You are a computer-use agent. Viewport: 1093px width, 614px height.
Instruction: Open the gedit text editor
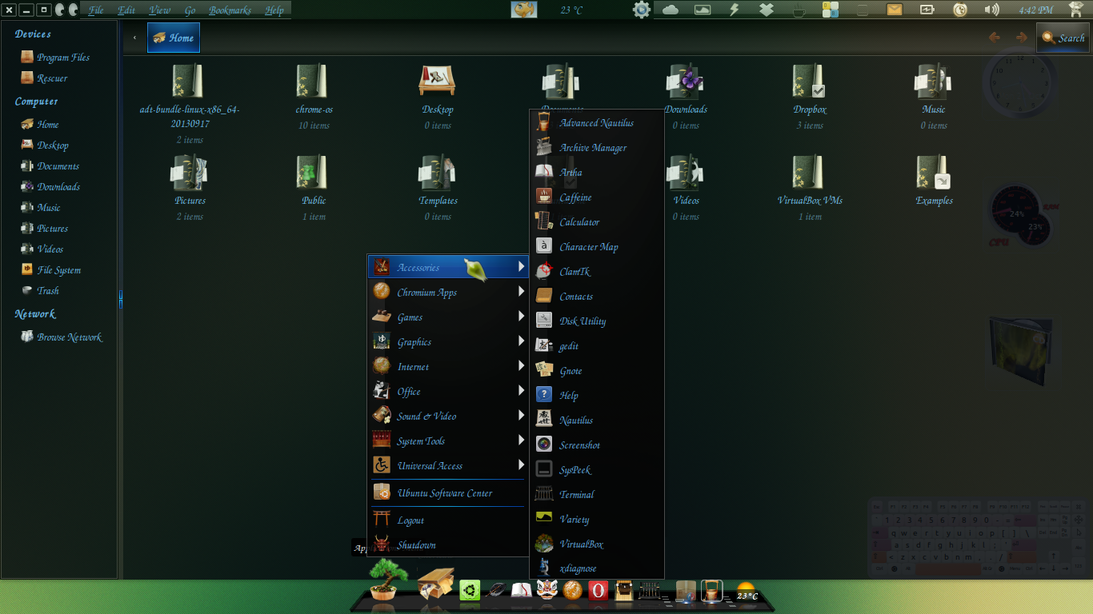point(597,346)
